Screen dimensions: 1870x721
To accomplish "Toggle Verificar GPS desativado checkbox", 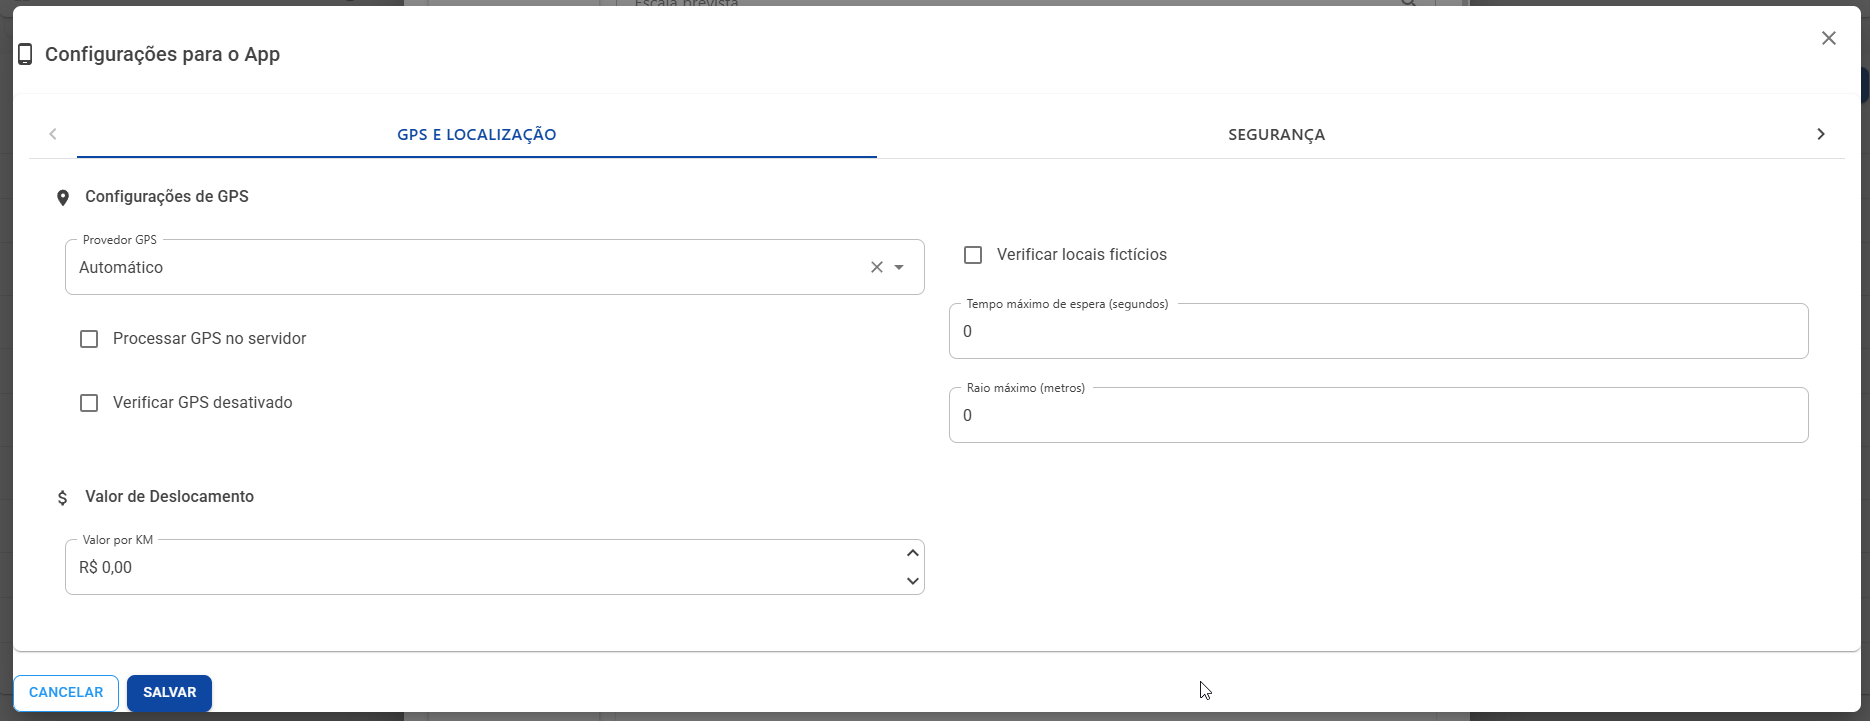I will coord(89,403).
